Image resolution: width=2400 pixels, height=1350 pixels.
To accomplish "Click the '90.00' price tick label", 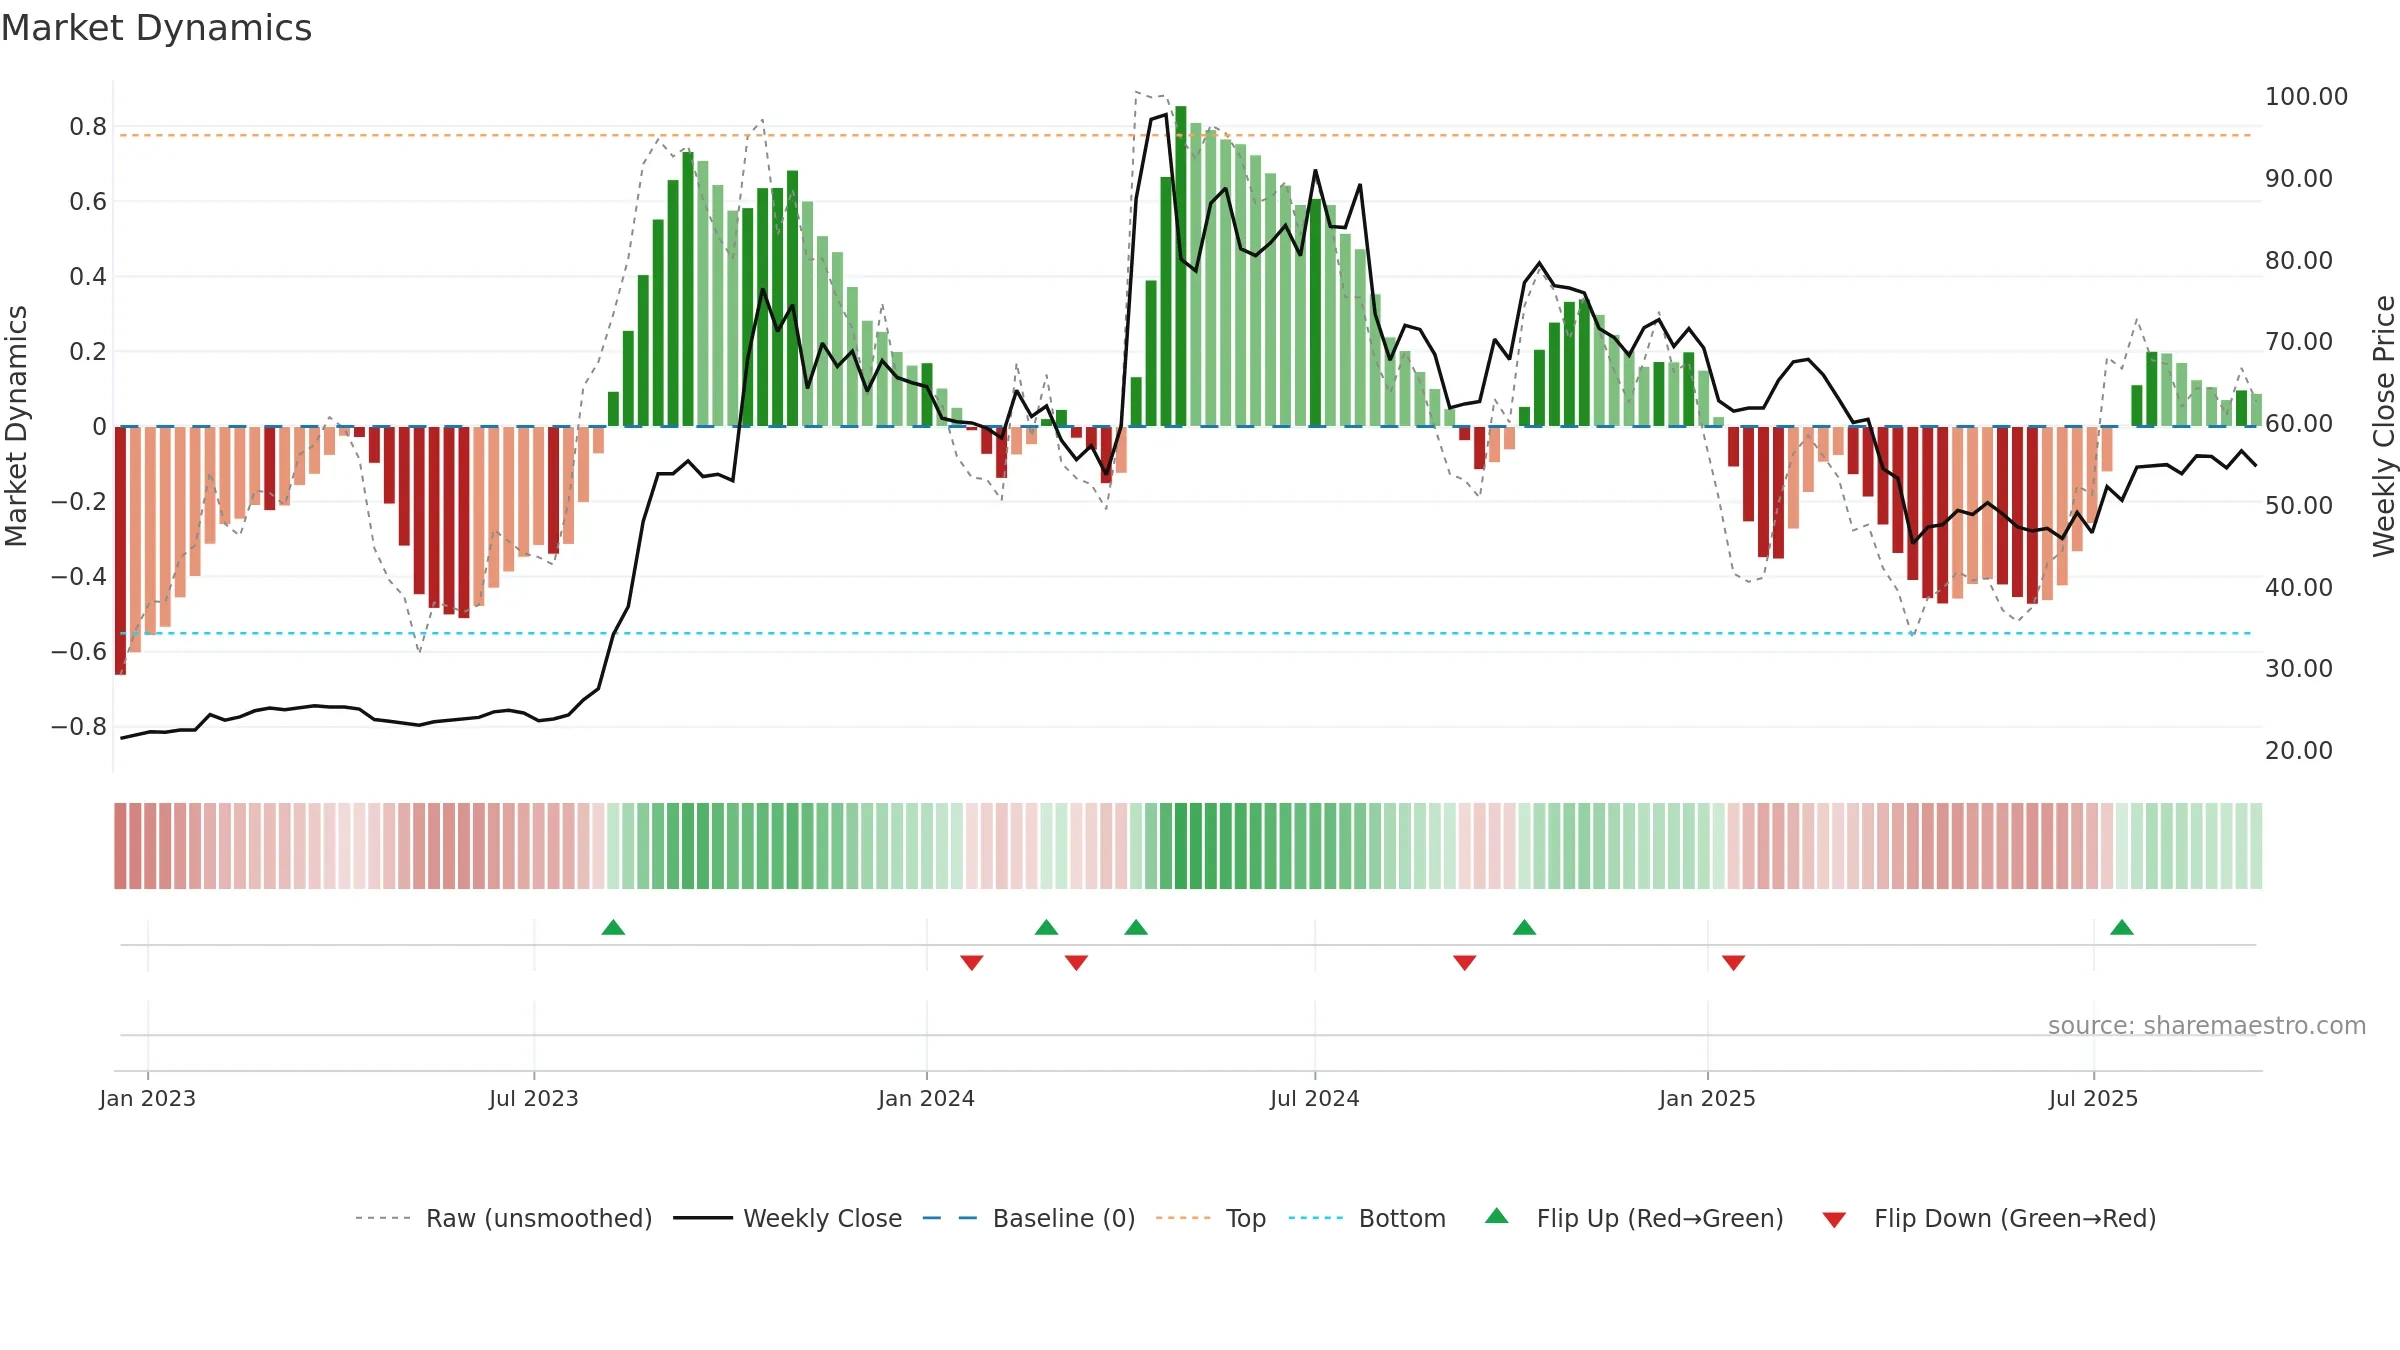I will tap(2299, 179).
